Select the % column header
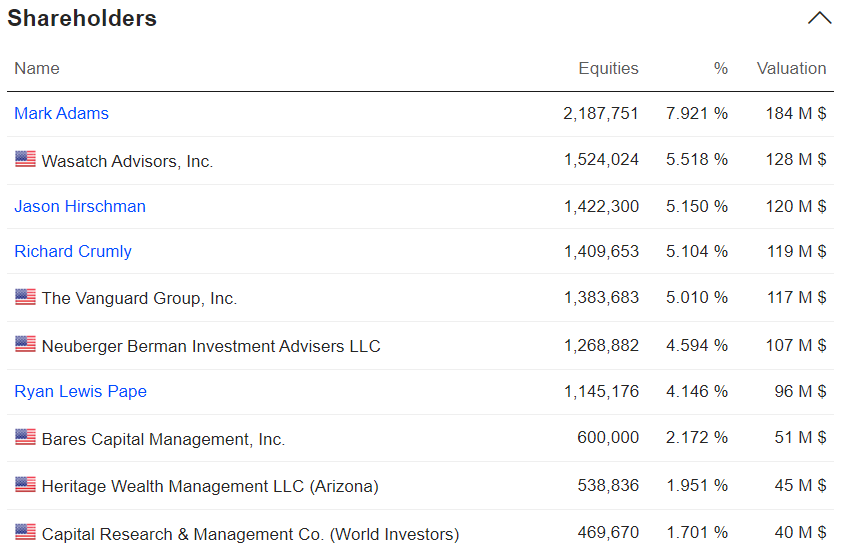The image size is (844, 555). [x=721, y=69]
